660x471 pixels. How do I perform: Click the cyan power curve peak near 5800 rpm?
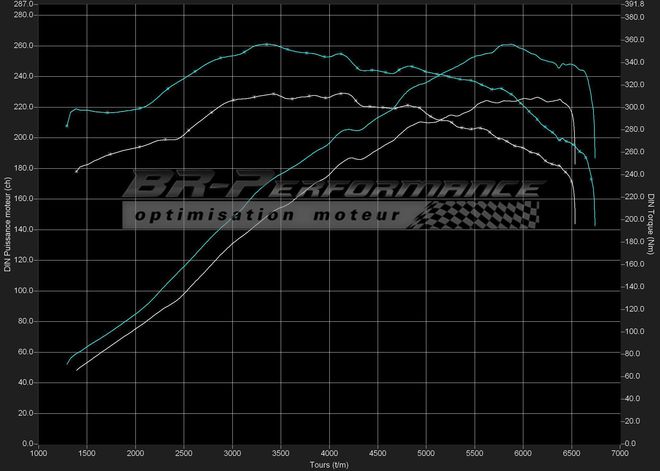(508, 44)
